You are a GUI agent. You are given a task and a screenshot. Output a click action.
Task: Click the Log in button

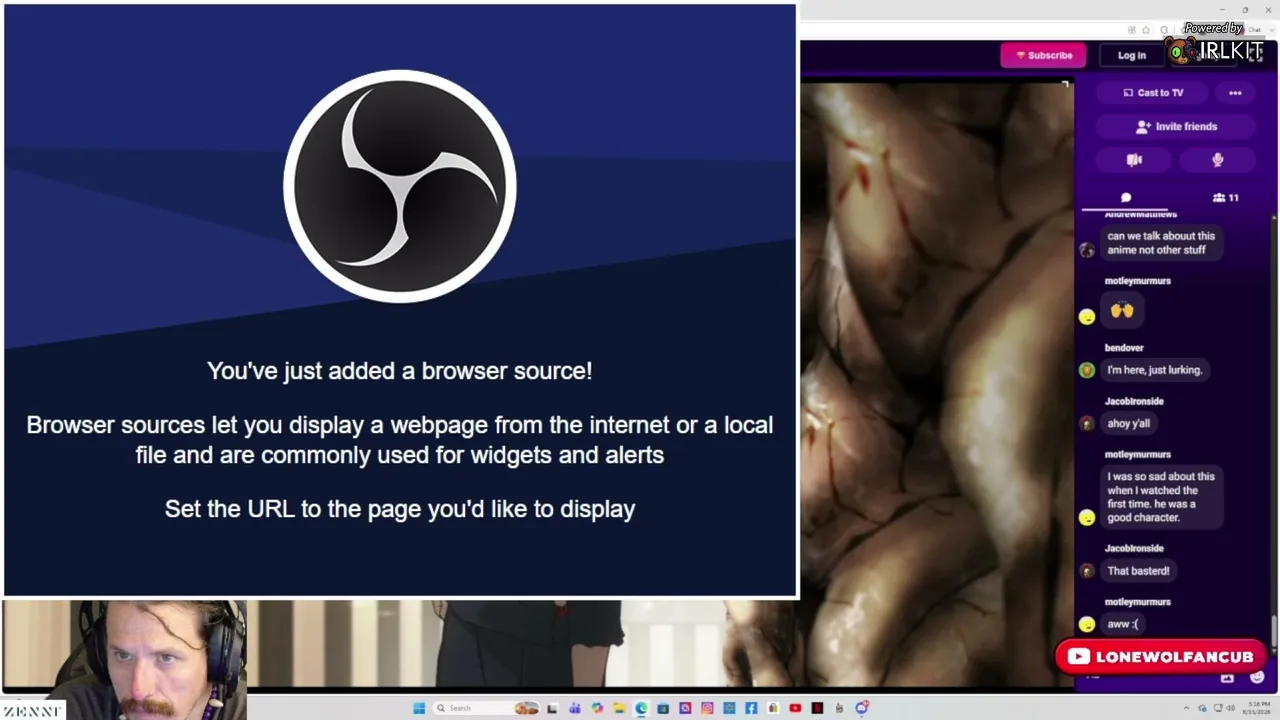coord(1132,56)
